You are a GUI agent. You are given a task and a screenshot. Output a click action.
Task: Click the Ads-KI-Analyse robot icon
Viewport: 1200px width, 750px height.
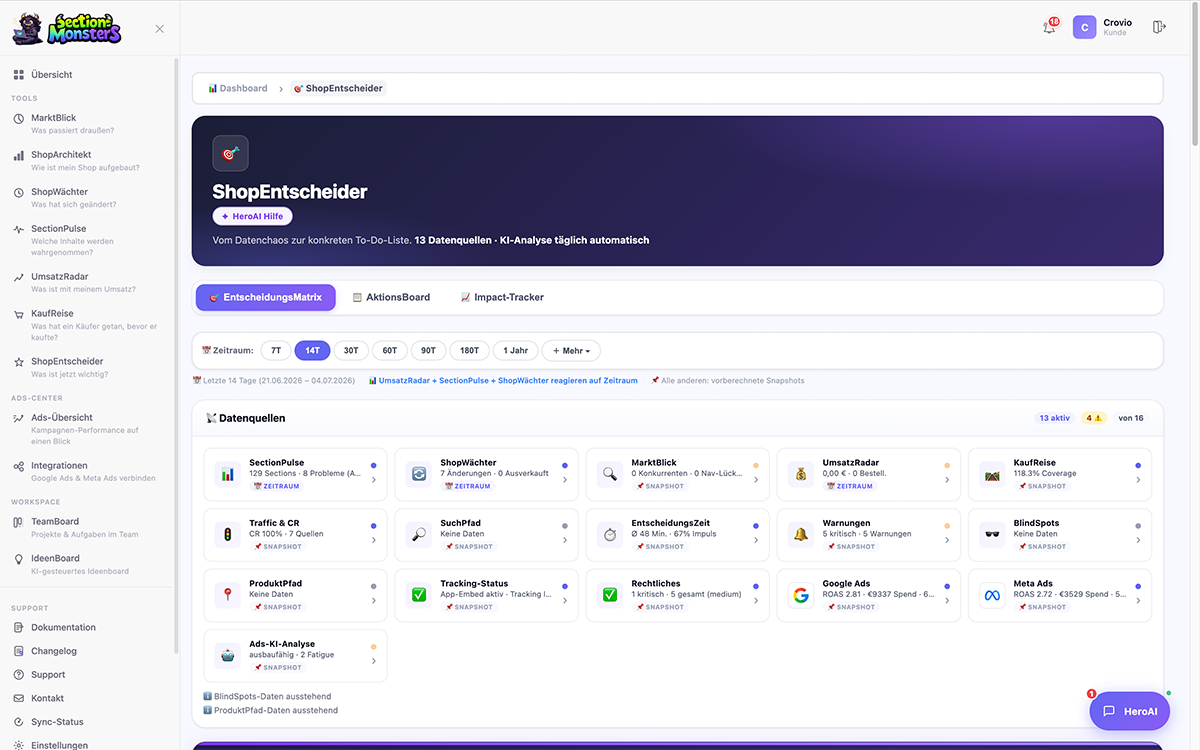pyautogui.click(x=228, y=655)
